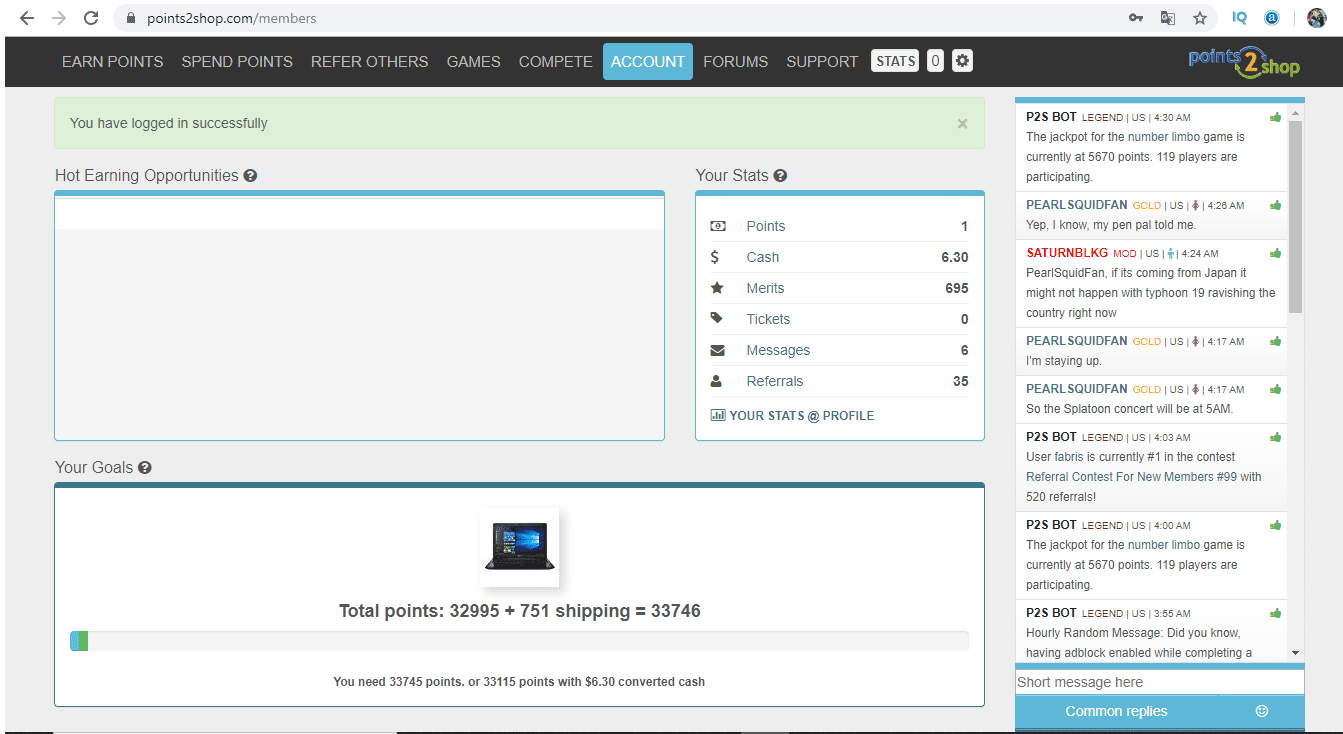The width and height of the screenshot is (1343, 734).
Task: Open the Cash stat link
Action: pyautogui.click(x=762, y=257)
